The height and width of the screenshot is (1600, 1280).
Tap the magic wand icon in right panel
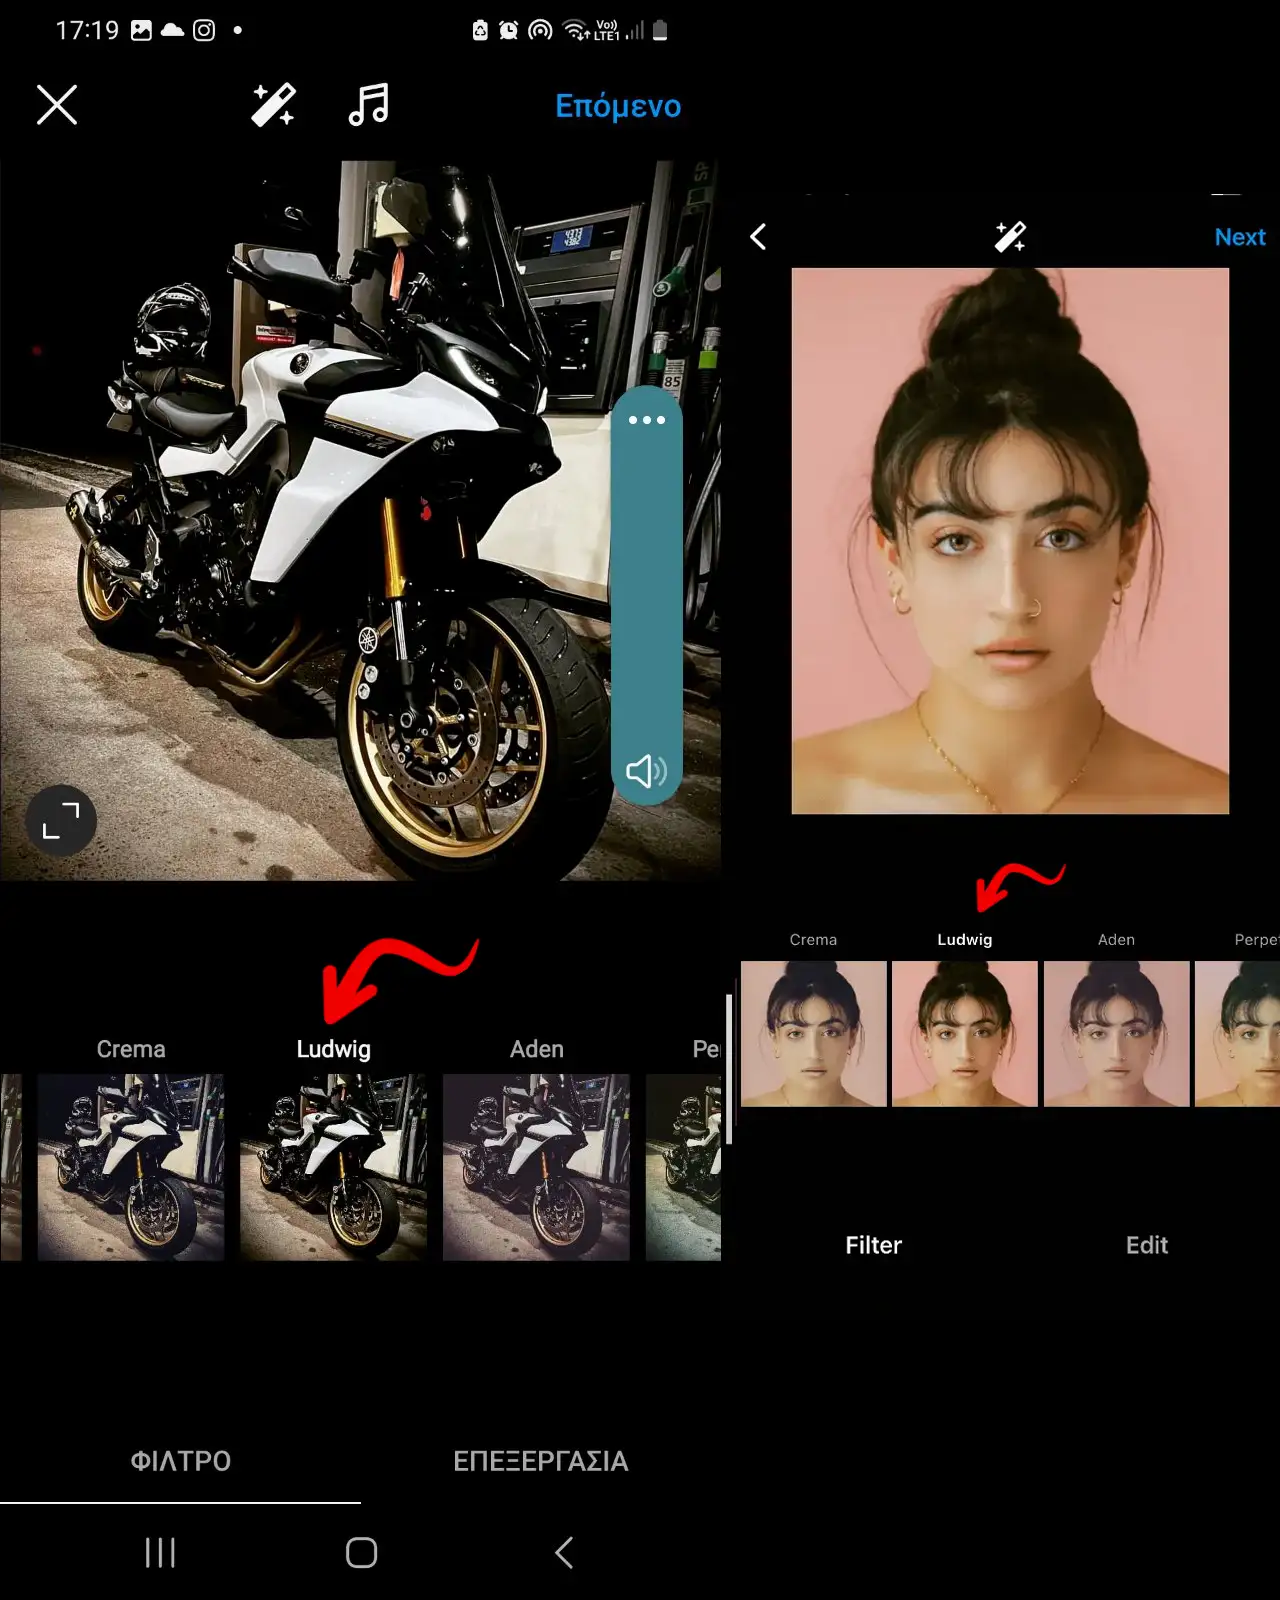(1010, 237)
